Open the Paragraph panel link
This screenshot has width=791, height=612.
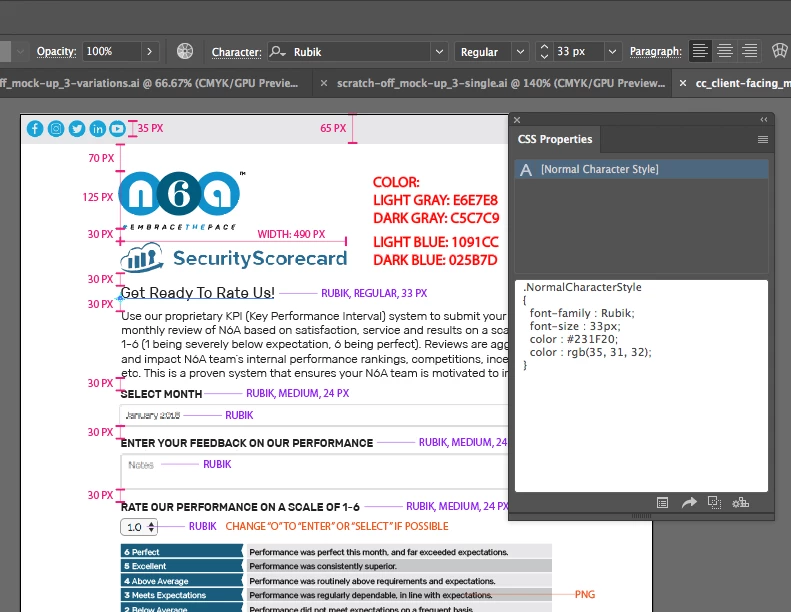656,51
